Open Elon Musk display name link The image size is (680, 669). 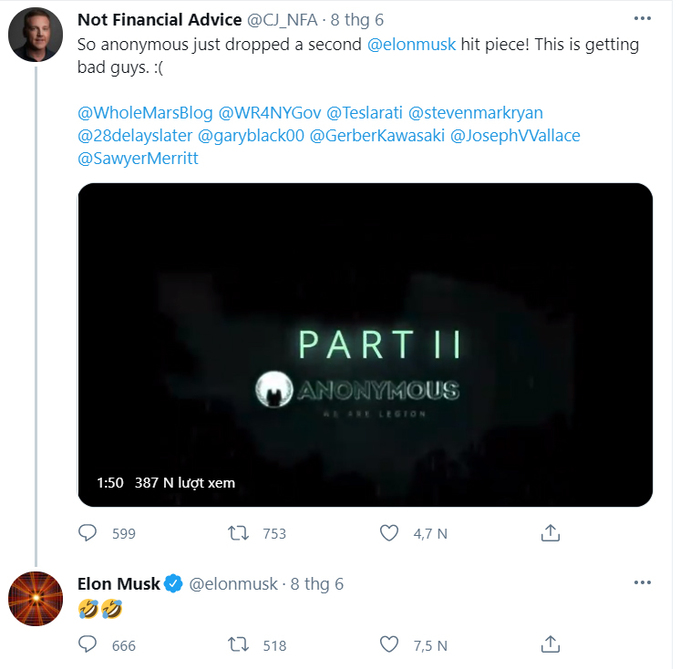pos(118,583)
